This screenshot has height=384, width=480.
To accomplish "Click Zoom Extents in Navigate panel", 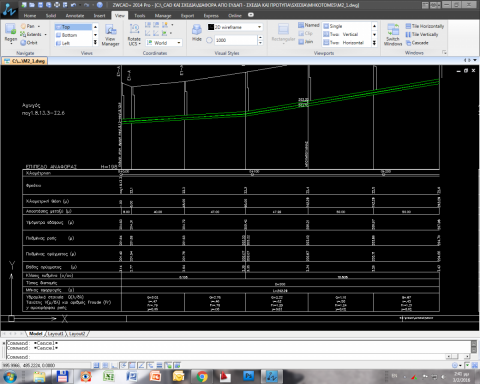I will click(x=31, y=34).
